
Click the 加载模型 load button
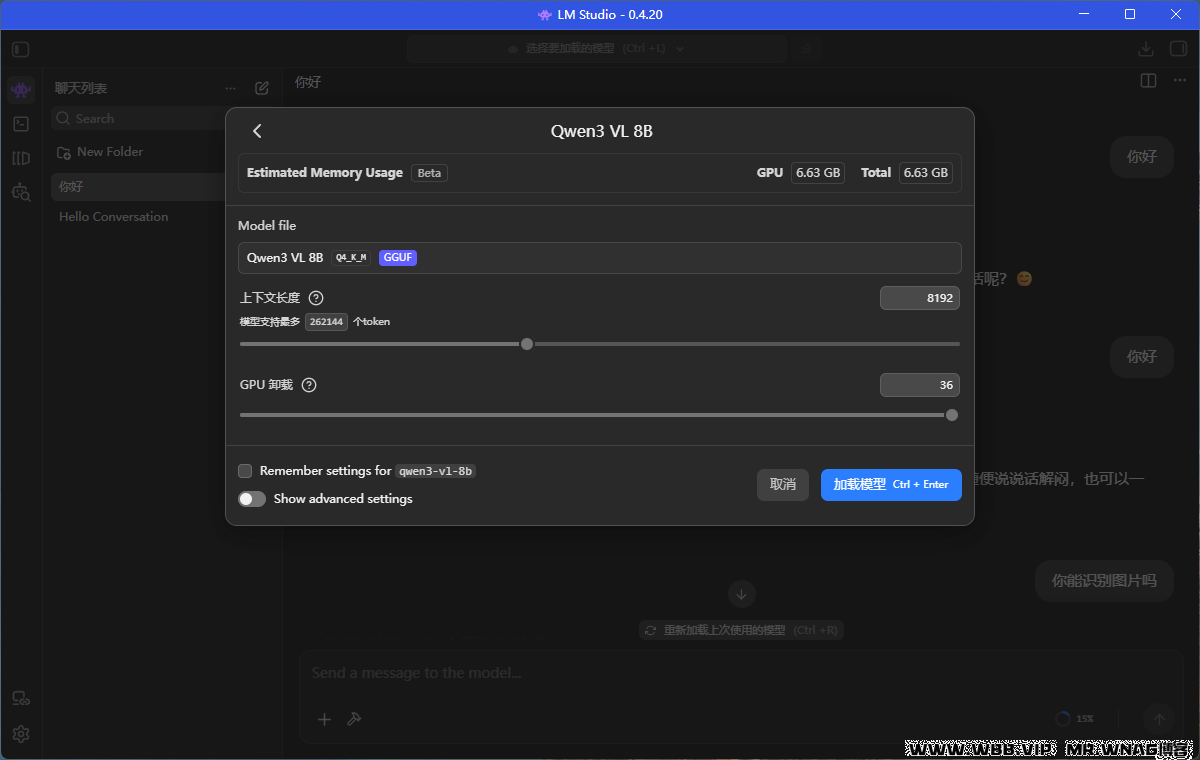[891, 485]
